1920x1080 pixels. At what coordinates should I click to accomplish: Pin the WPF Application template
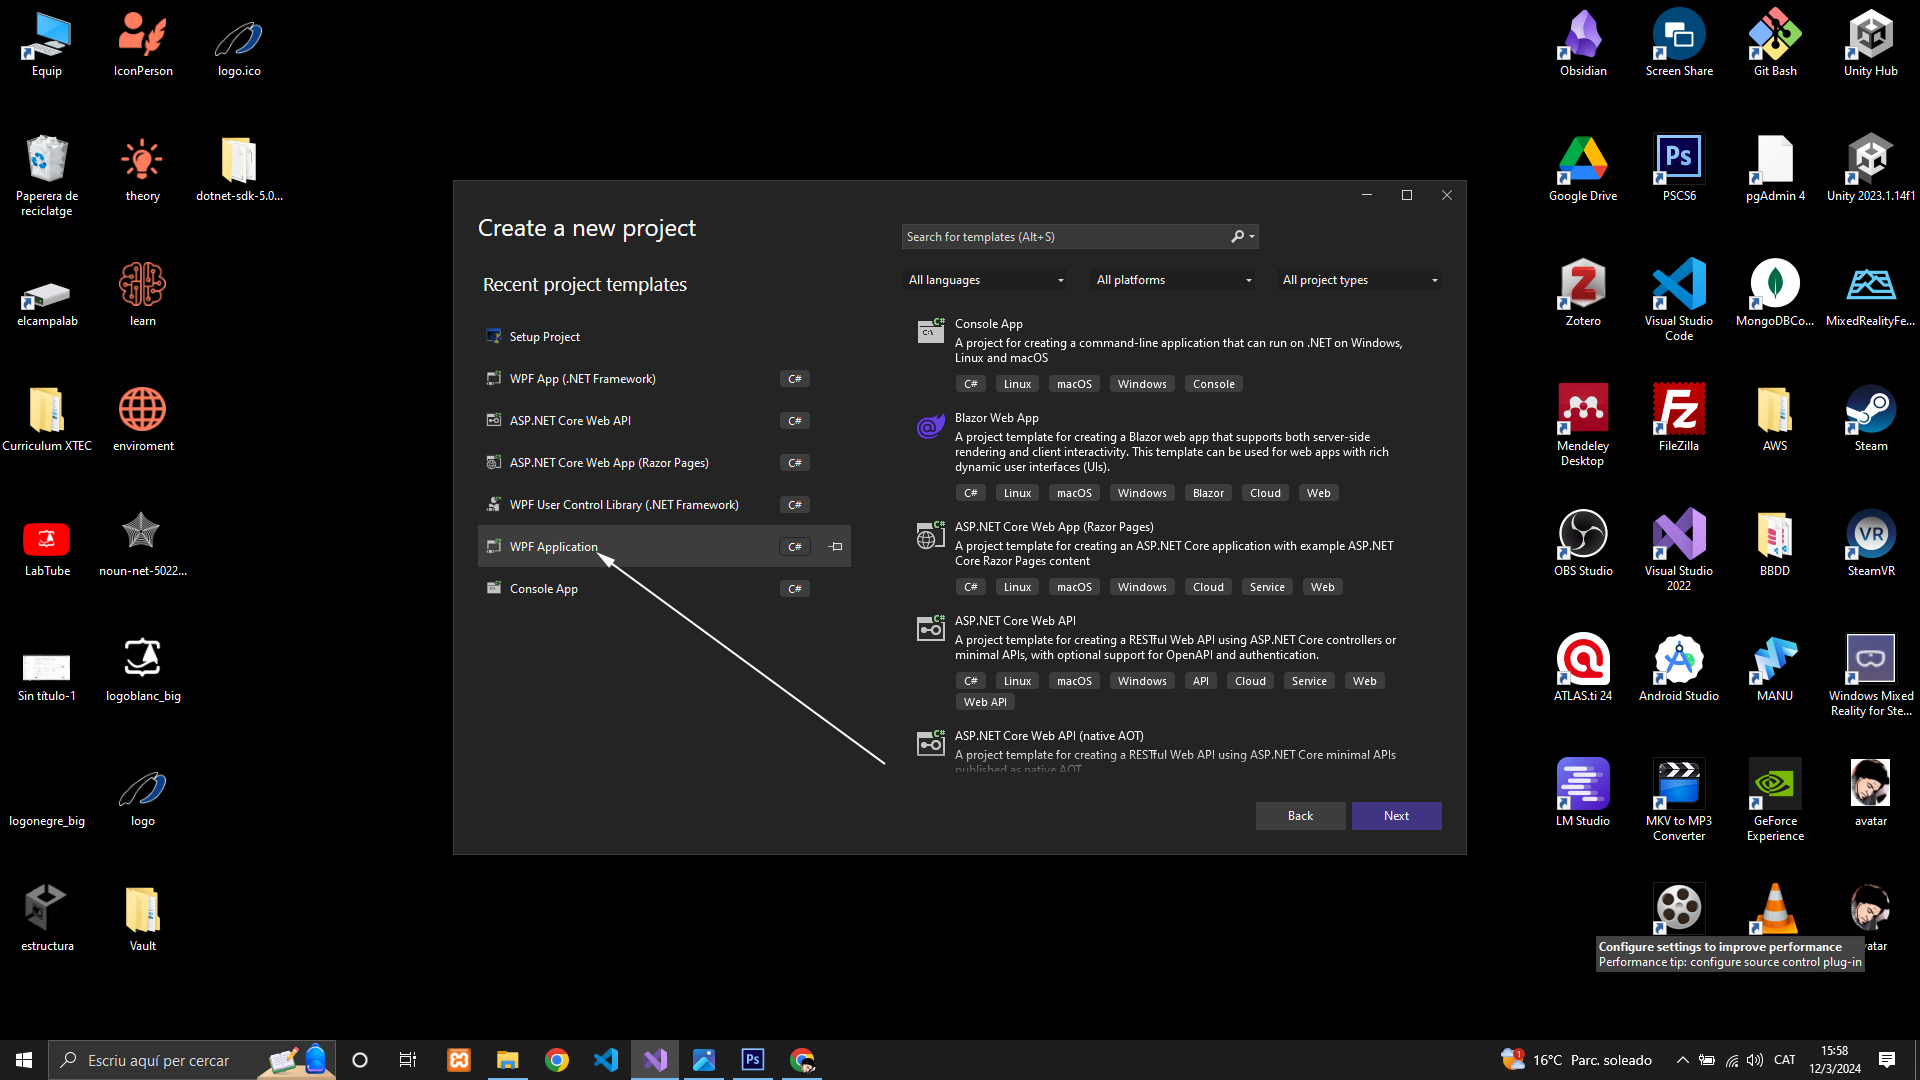tap(836, 547)
